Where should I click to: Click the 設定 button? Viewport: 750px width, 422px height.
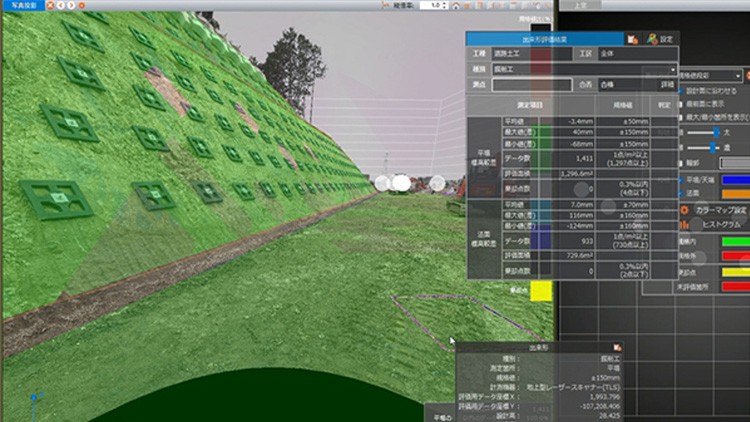pyautogui.click(x=661, y=39)
